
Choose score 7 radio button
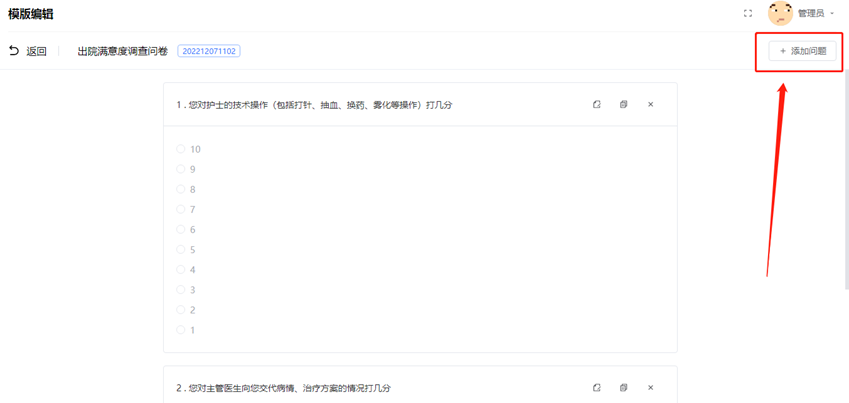[181, 209]
